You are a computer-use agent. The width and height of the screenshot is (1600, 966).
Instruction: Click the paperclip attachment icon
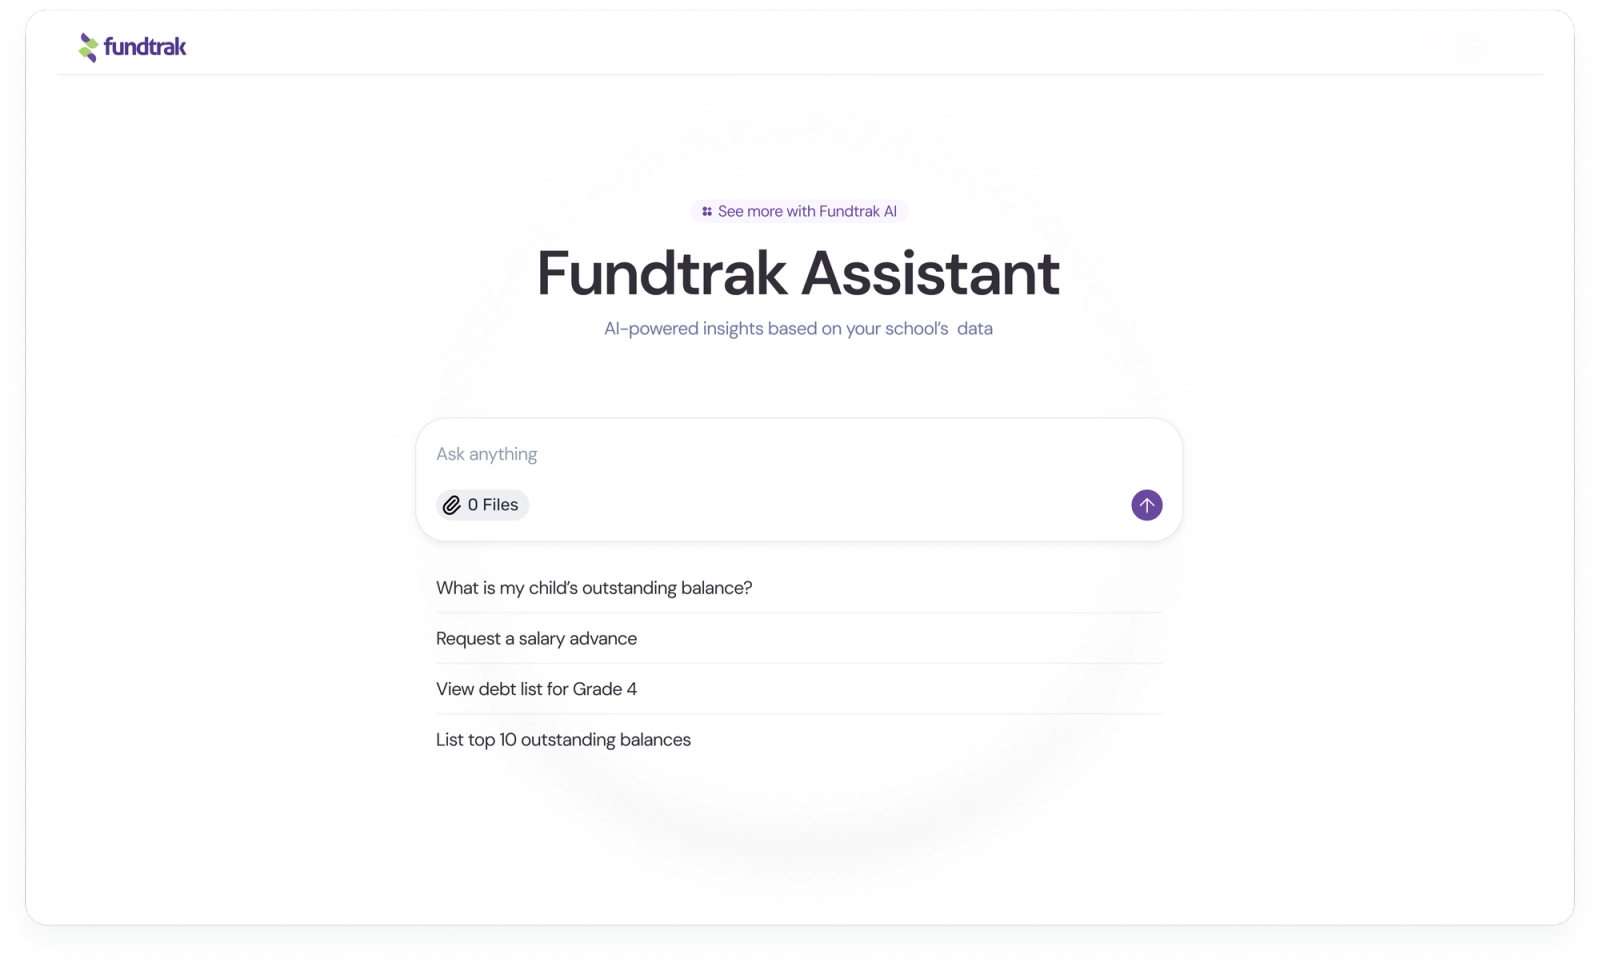(452, 505)
